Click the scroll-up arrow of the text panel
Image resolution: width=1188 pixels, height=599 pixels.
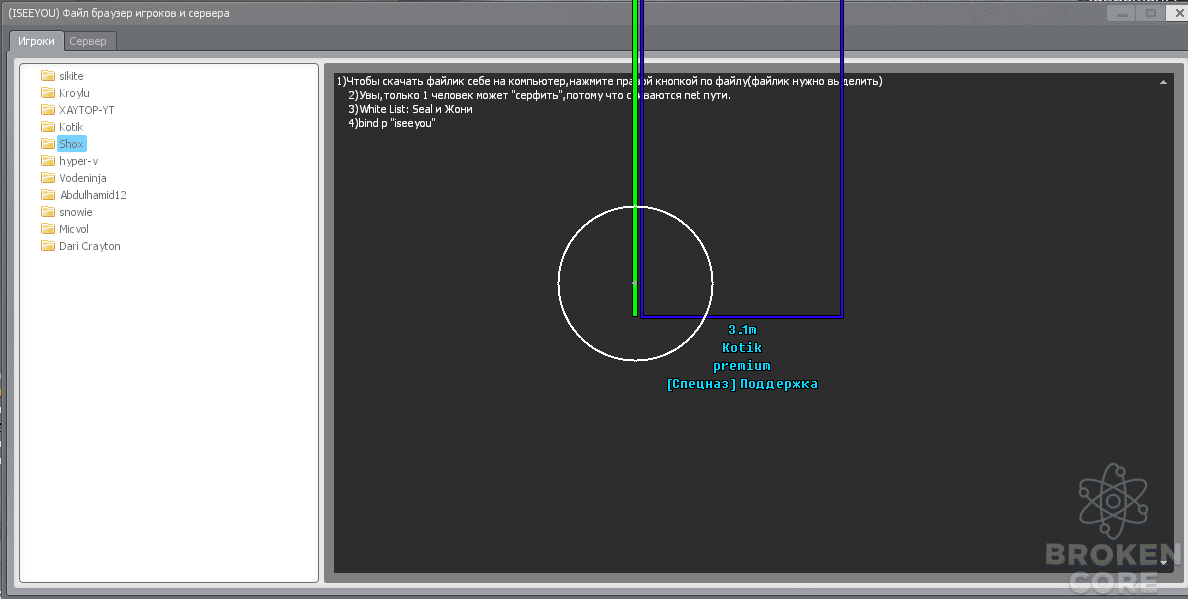1163,82
